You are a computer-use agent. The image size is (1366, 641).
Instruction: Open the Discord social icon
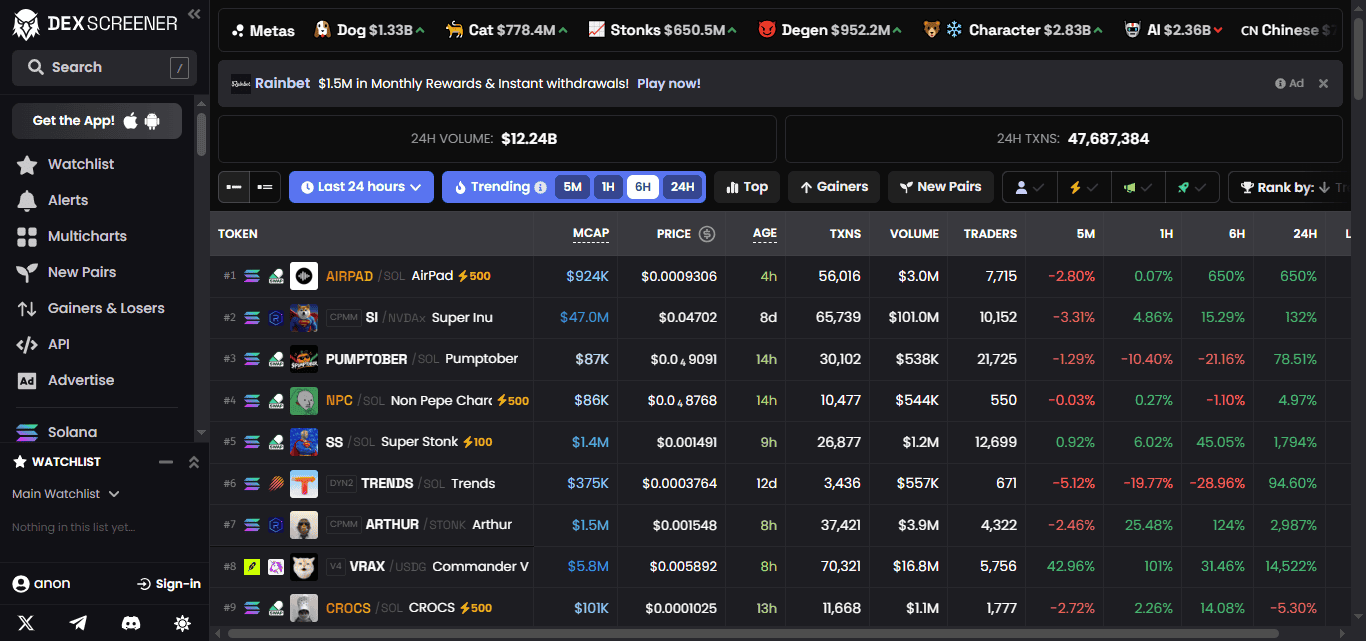(130, 623)
